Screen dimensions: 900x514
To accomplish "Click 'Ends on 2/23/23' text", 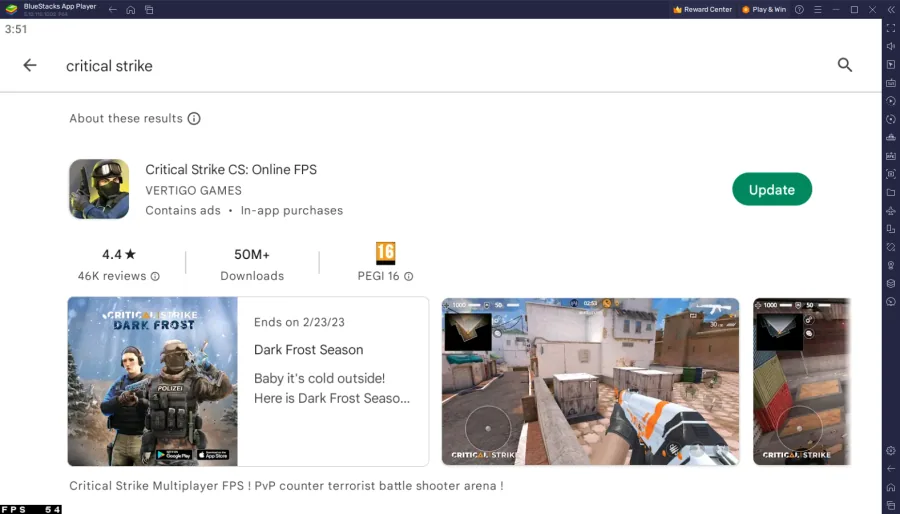I will 300,322.
